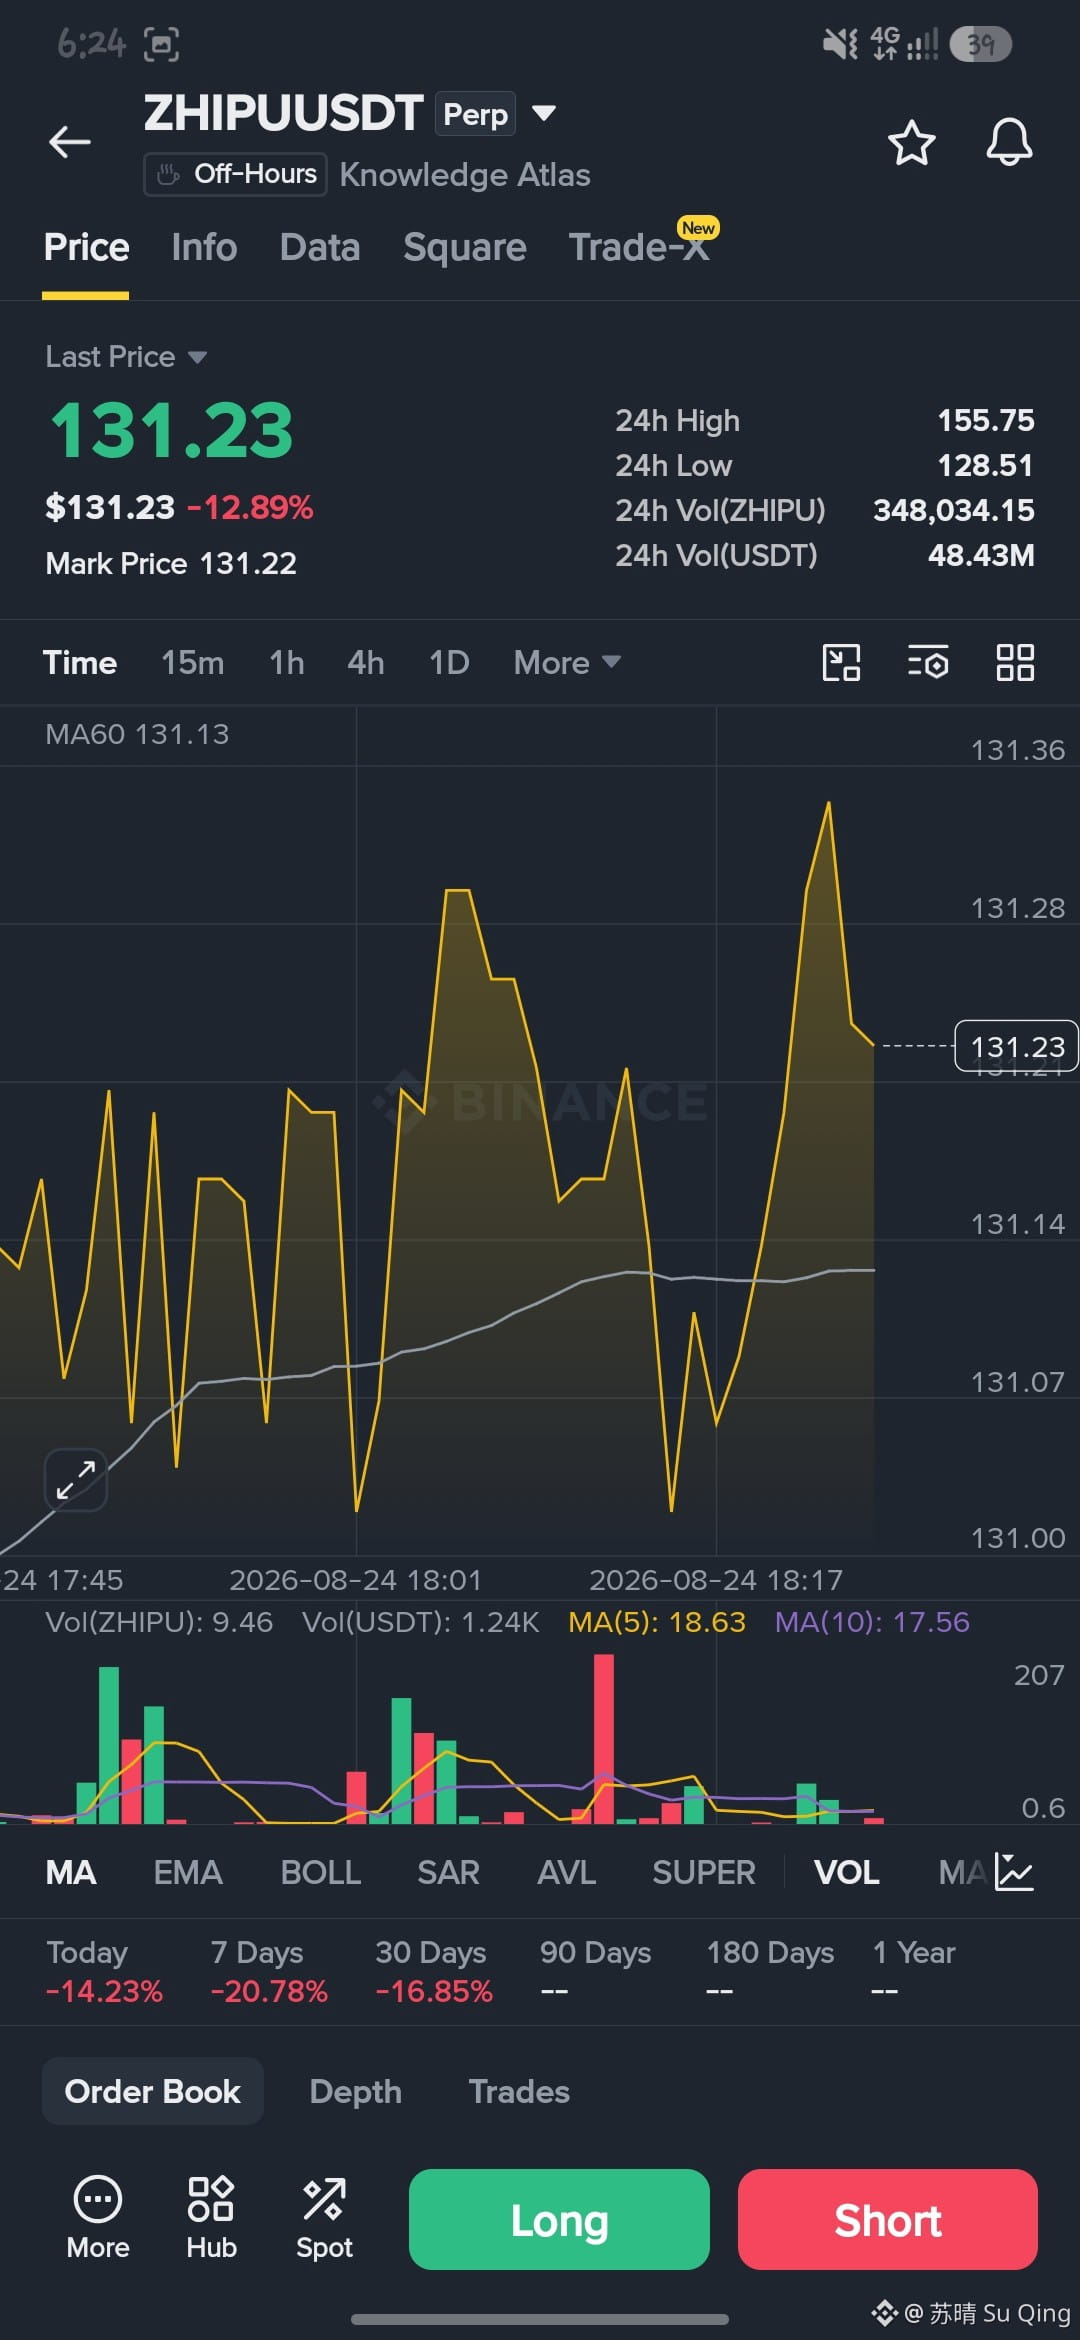
Task: Toggle the EMA indicator
Action: tap(188, 1872)
